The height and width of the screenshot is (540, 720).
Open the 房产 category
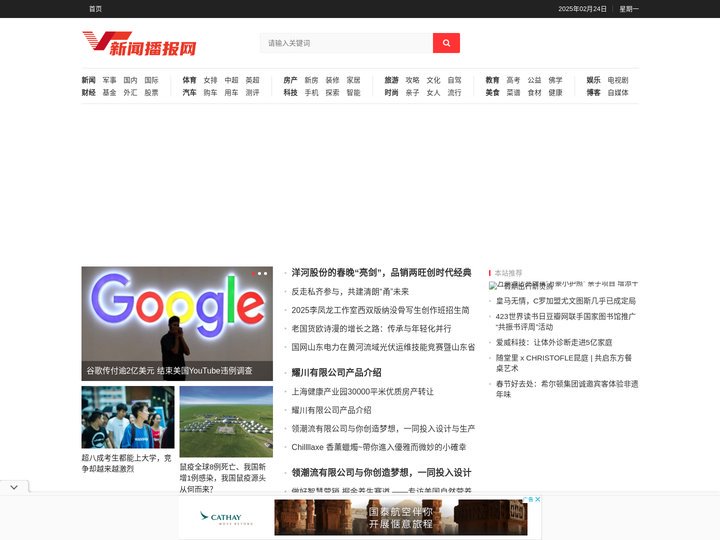pos(290,80)
